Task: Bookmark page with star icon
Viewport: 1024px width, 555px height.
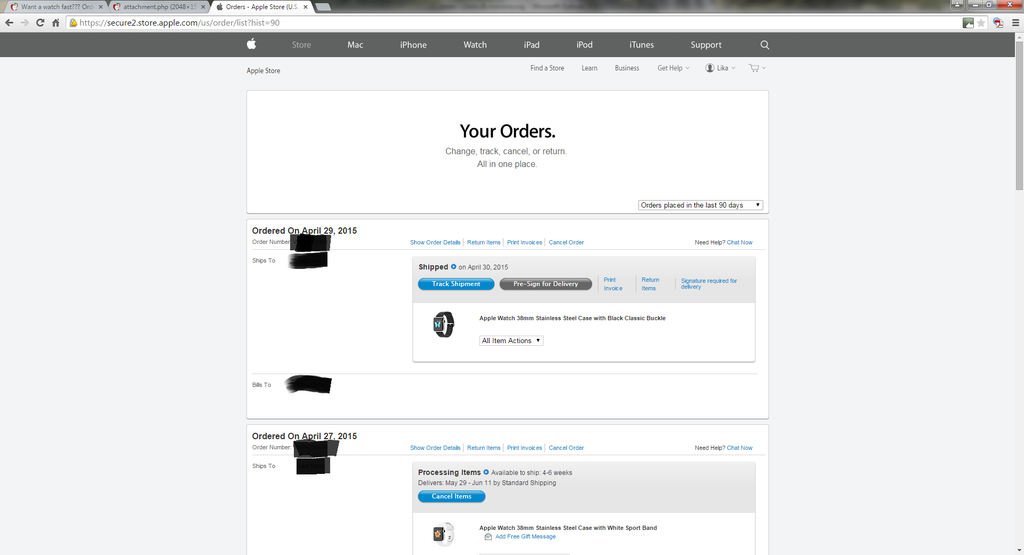Action: (981, 23)
